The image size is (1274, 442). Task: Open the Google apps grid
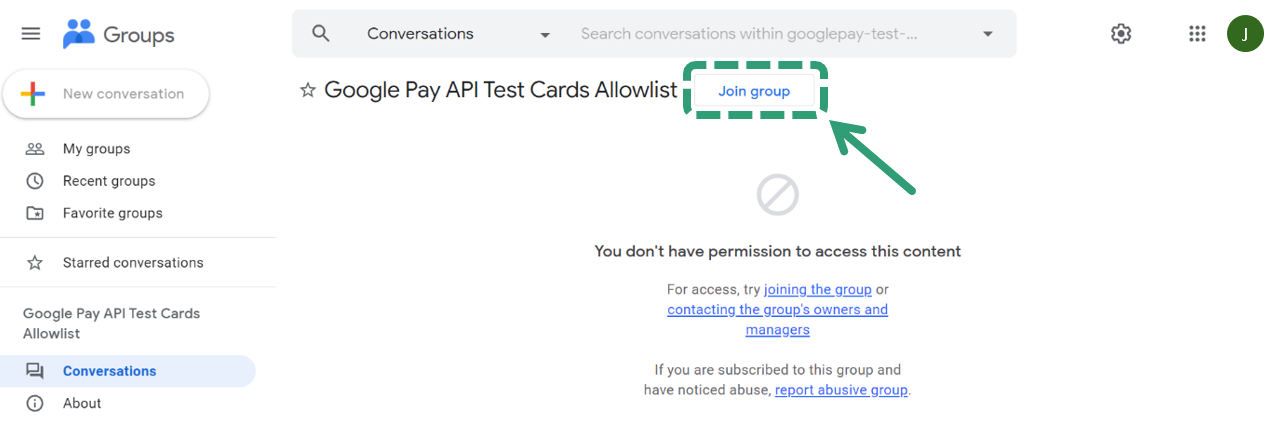[1197, 34]
